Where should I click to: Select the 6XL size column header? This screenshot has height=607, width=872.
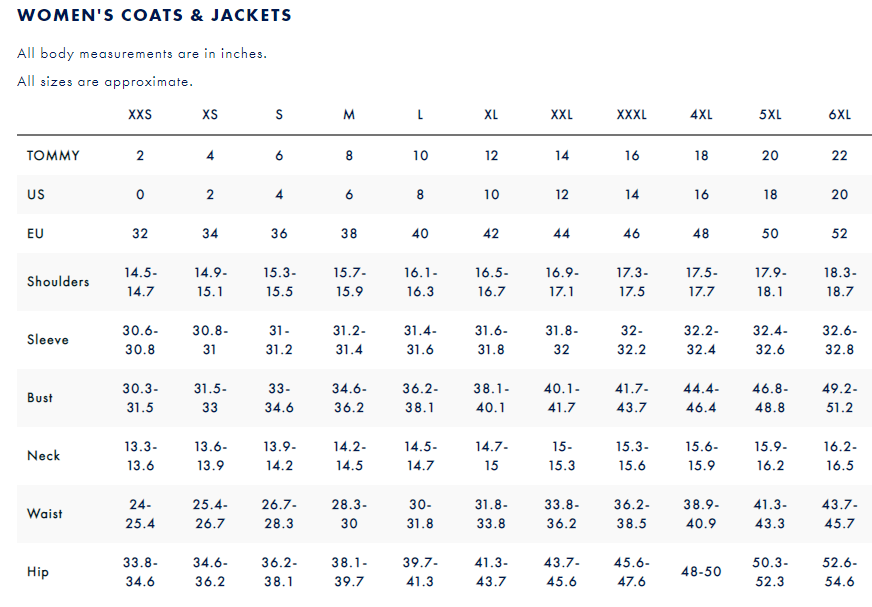click(x=839, y=115)
